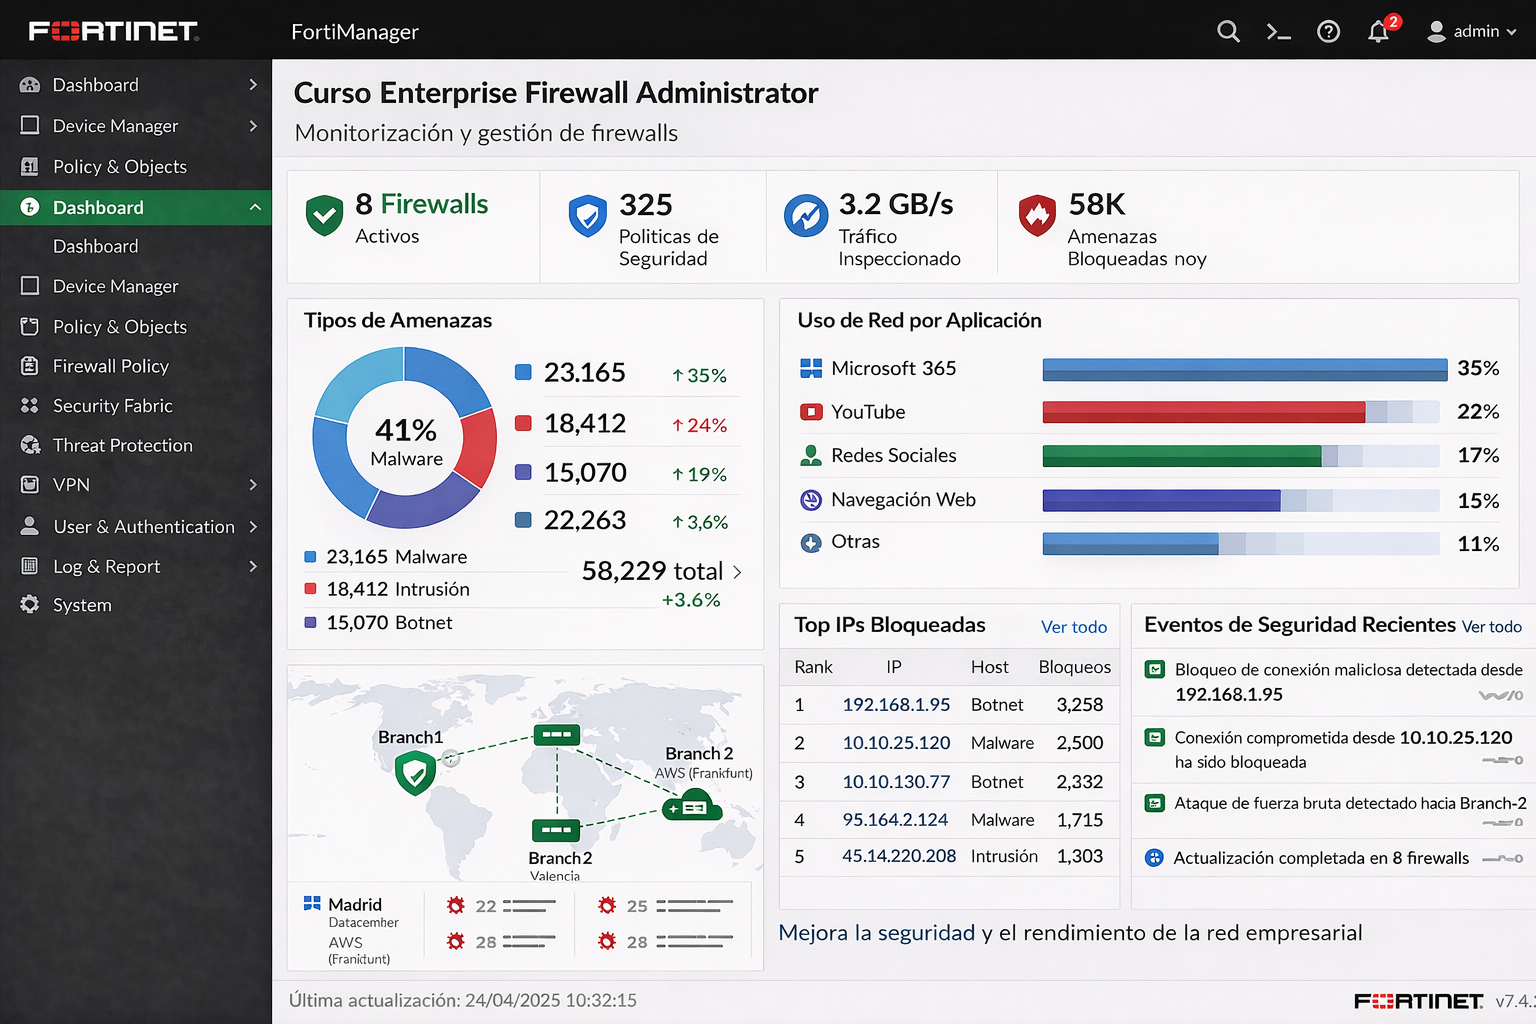
Task: Click the green firewalls active shield icon
Action: pyautogui.click(x=324, y=215)
